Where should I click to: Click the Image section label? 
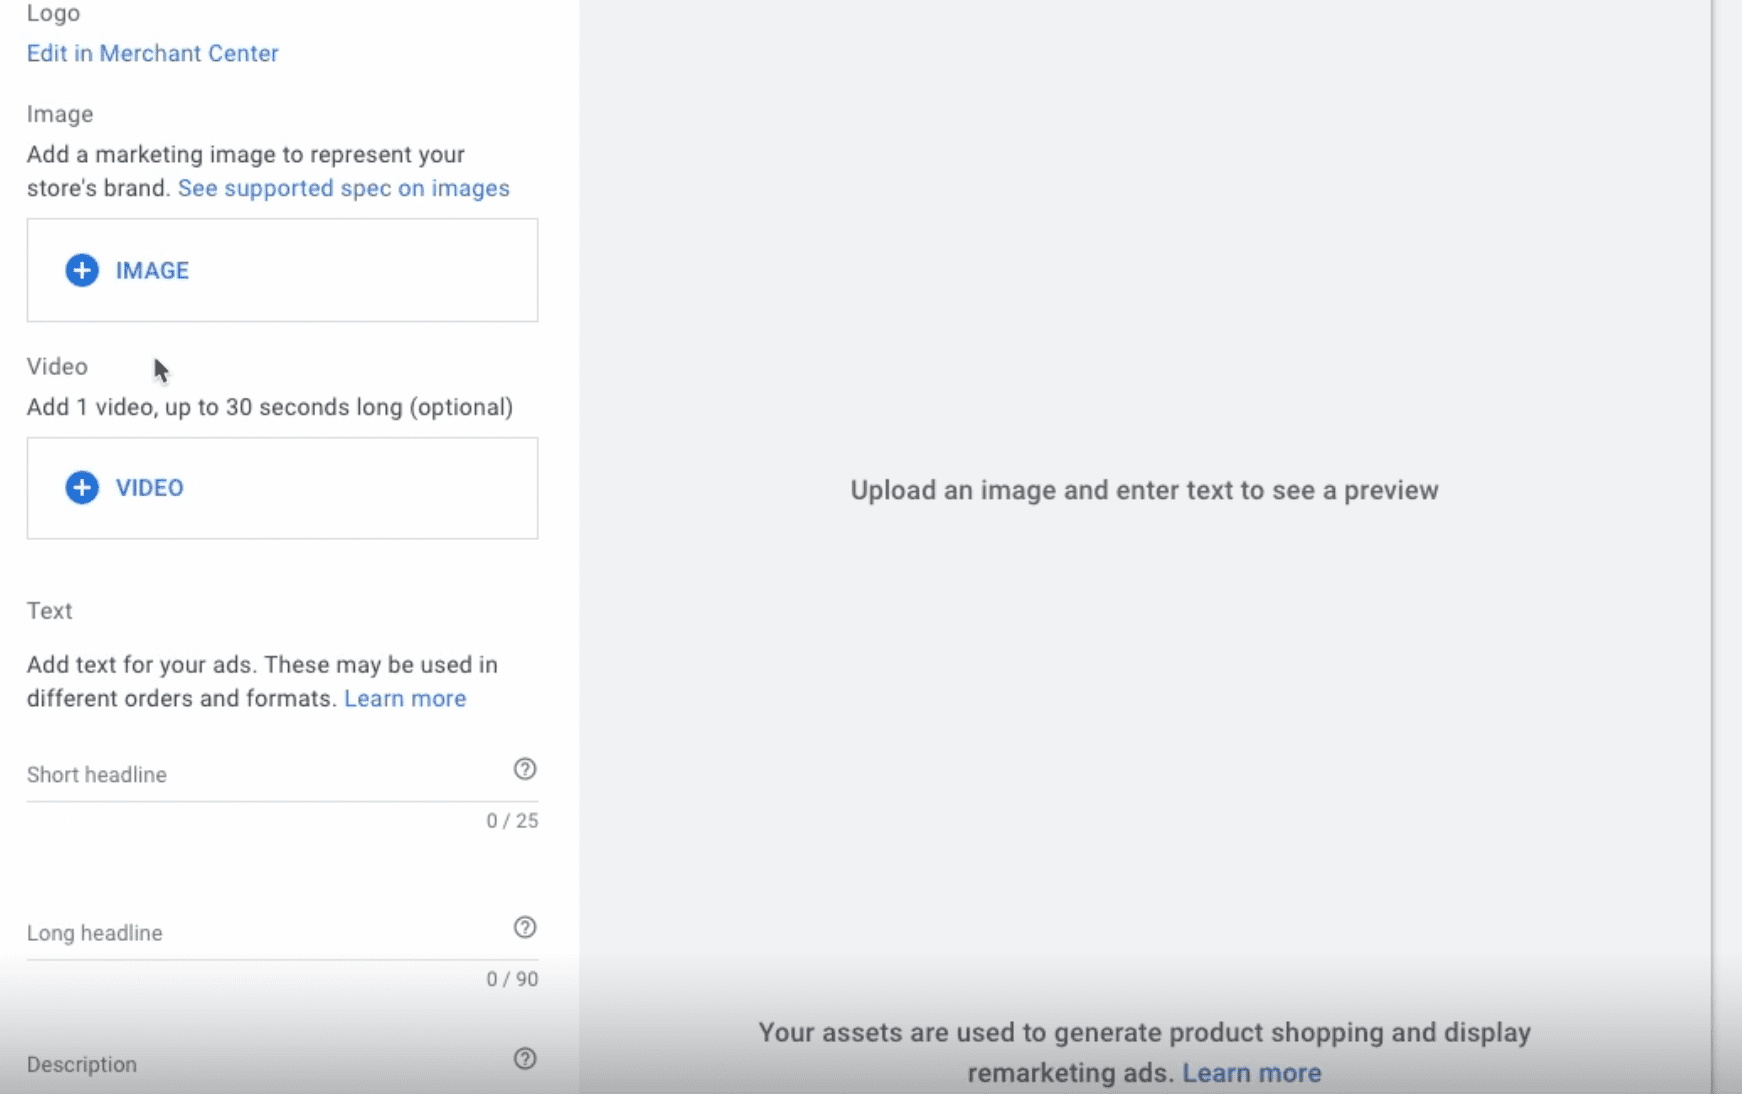[x=60, y=114]
